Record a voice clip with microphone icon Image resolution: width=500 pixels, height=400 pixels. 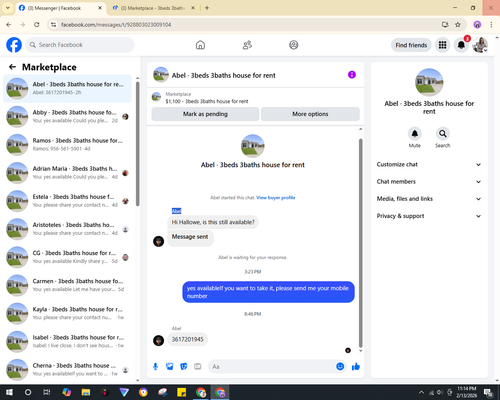coord(155,367)
